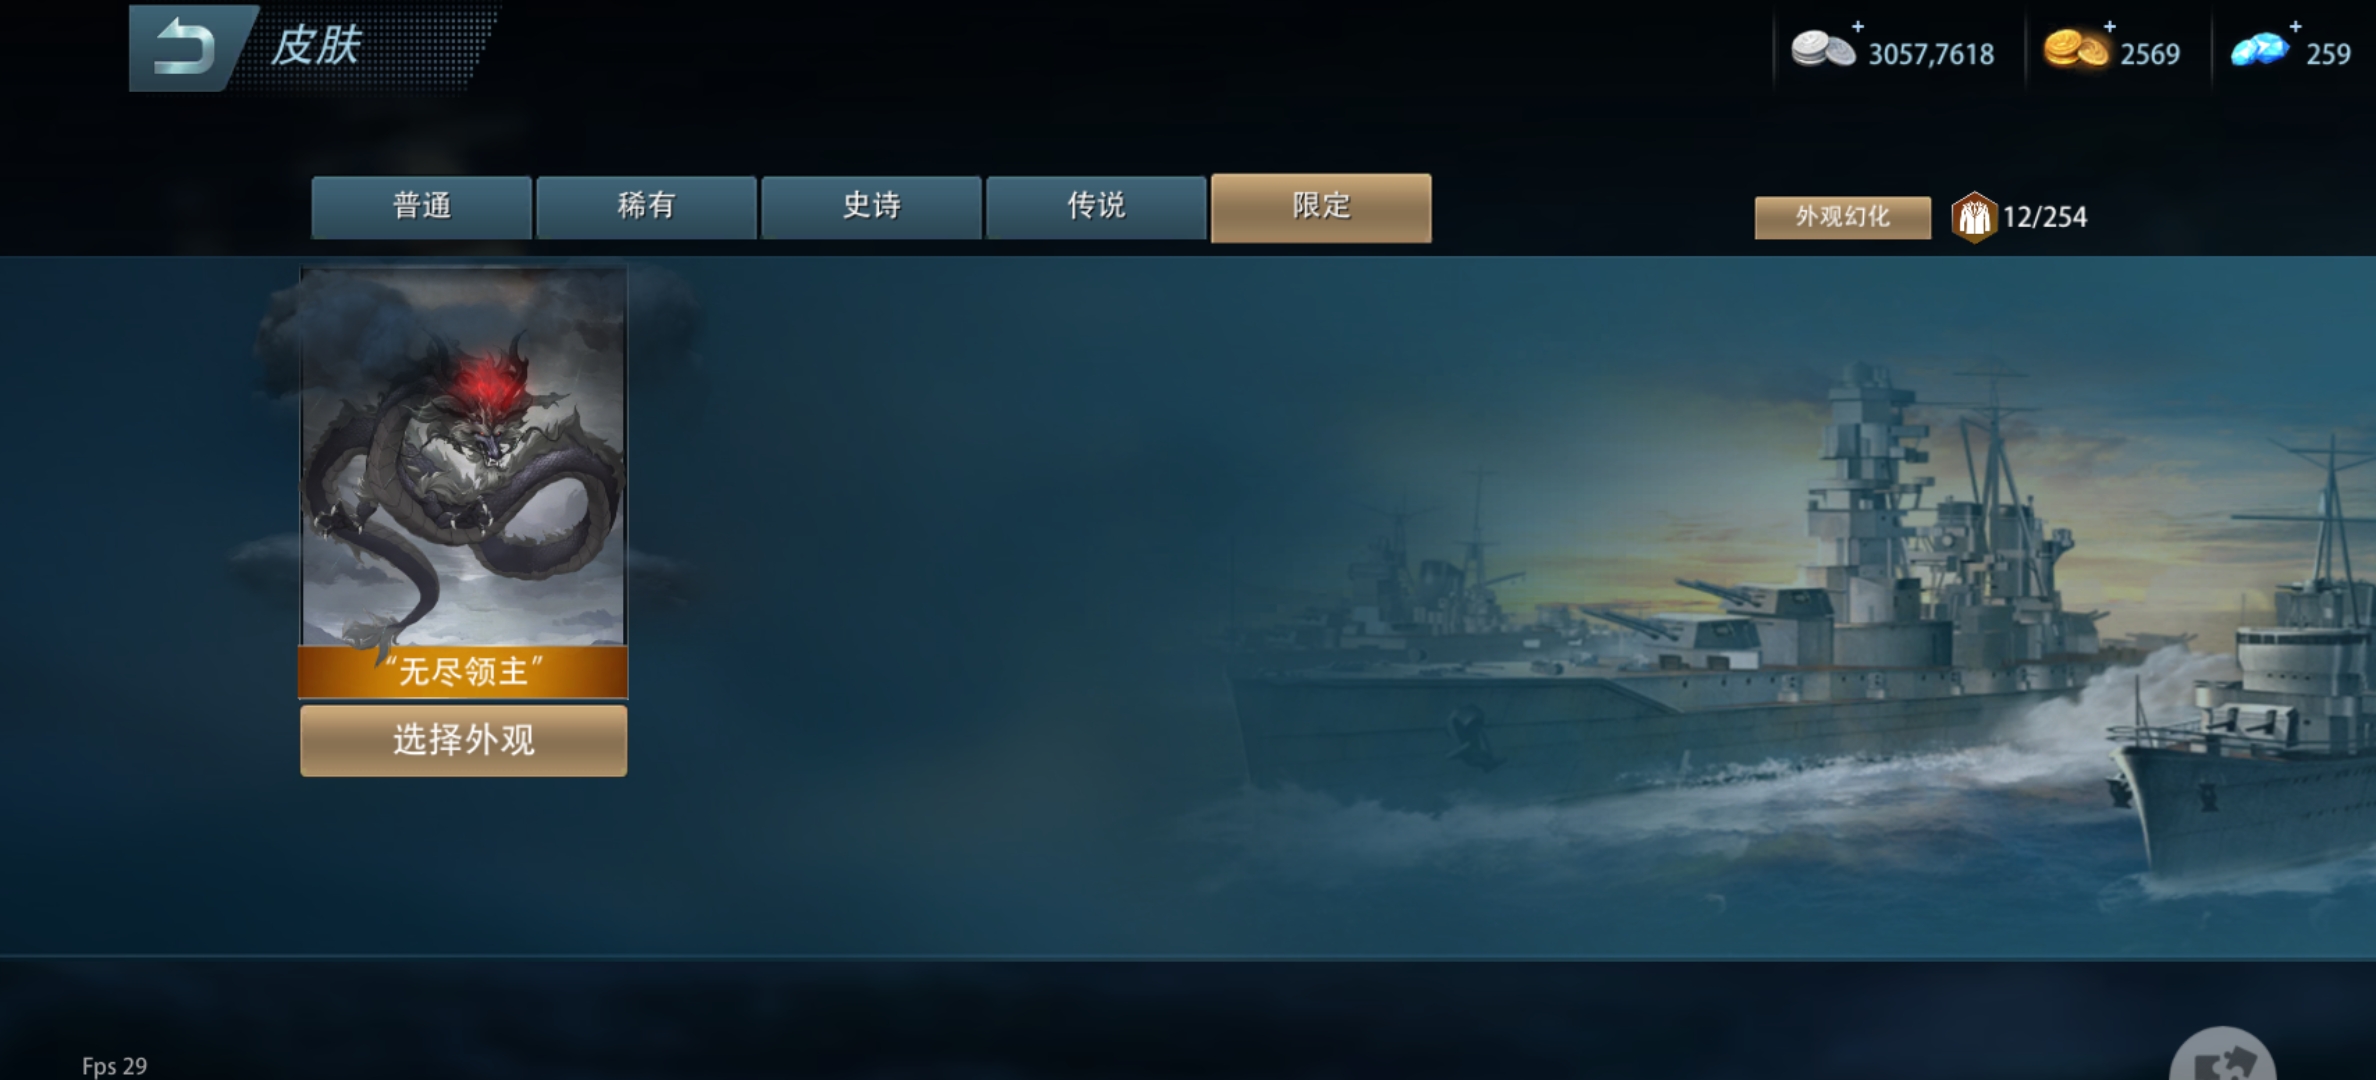Click the 外观幻化 button
Image resolution: width=2376 pixels, height=1080 pixels.
(1843, 217)
